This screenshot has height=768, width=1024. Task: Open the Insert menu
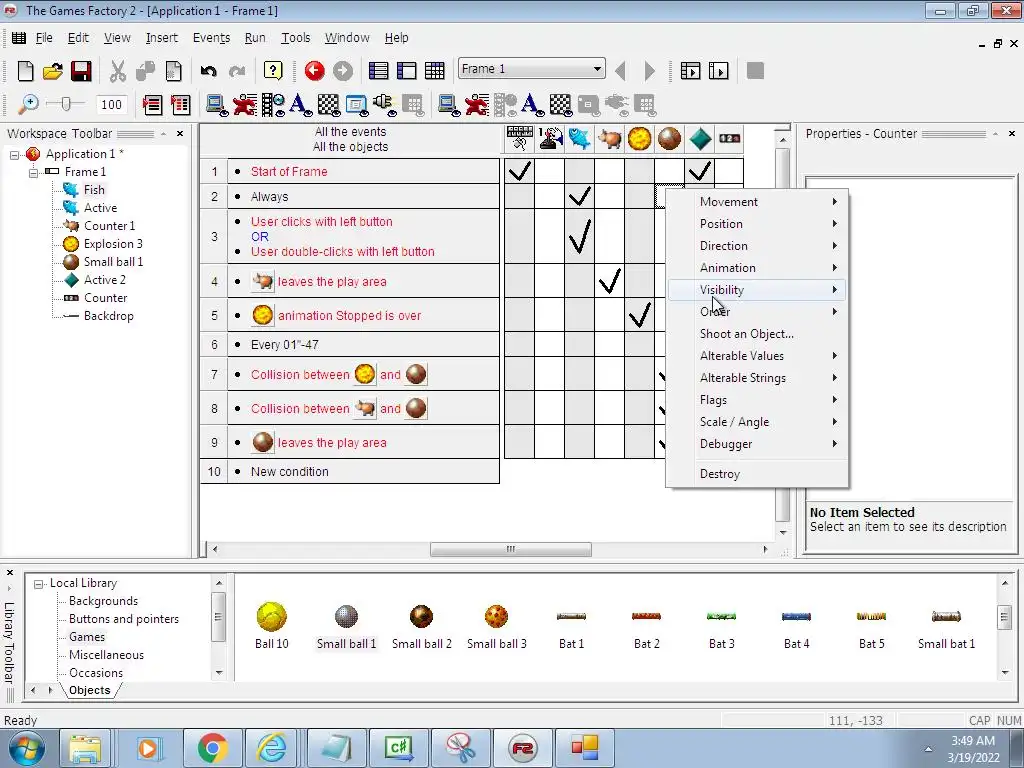161,38
